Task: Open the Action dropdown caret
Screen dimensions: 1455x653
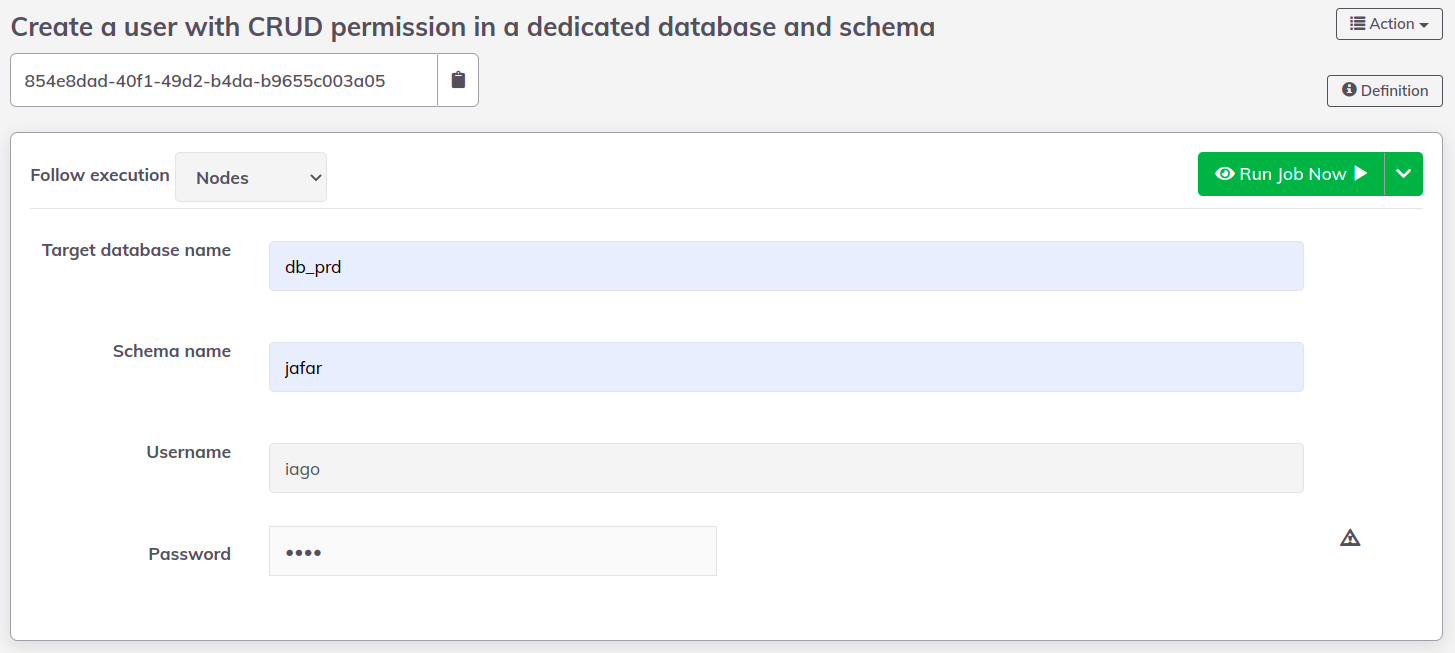Action: point(1424,24)
